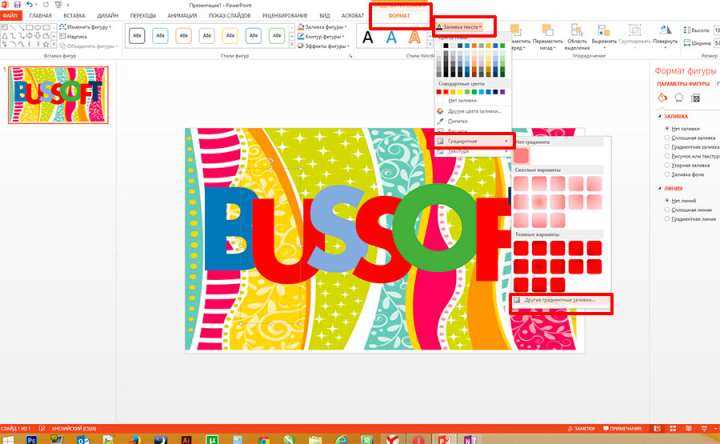Open the Photoshop icon in the taskbar

(x=31, y=440)
